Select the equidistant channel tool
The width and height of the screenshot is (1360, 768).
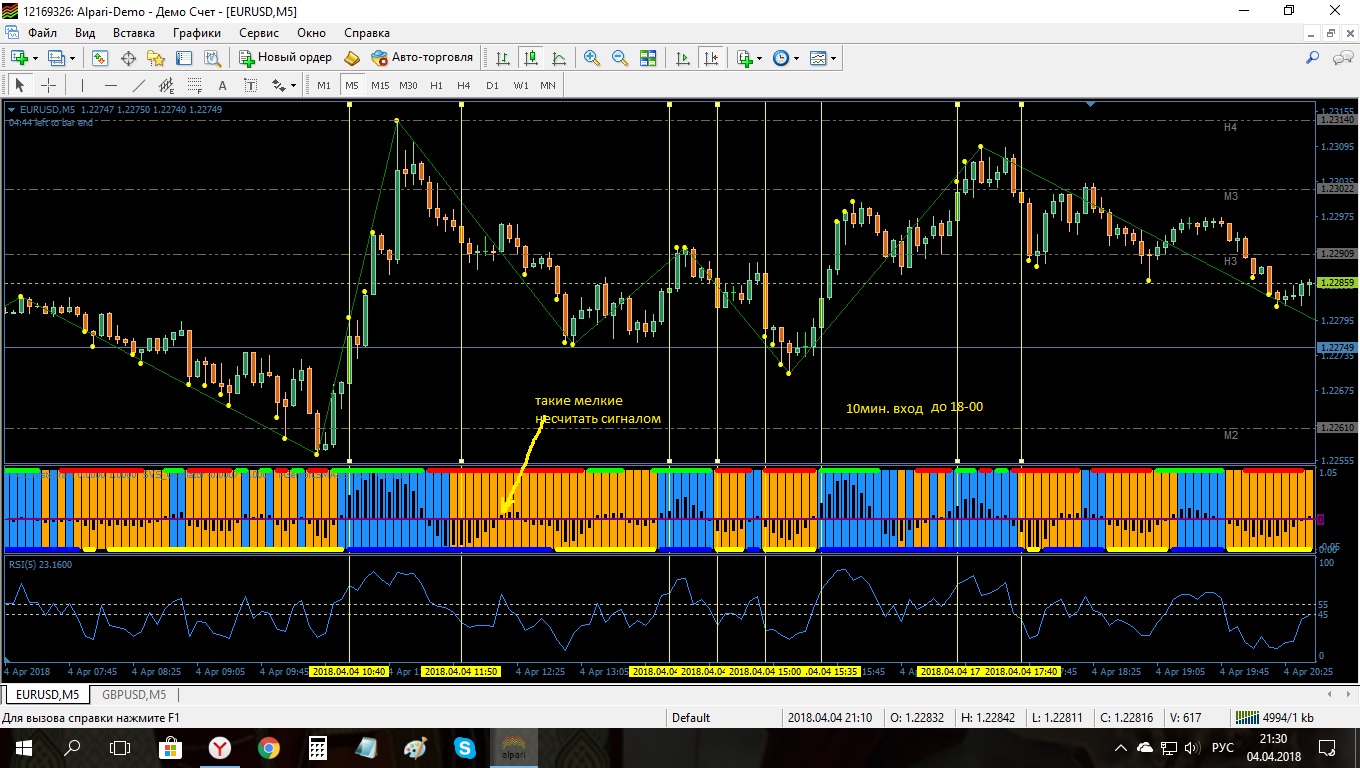click(x=166, y=85)
